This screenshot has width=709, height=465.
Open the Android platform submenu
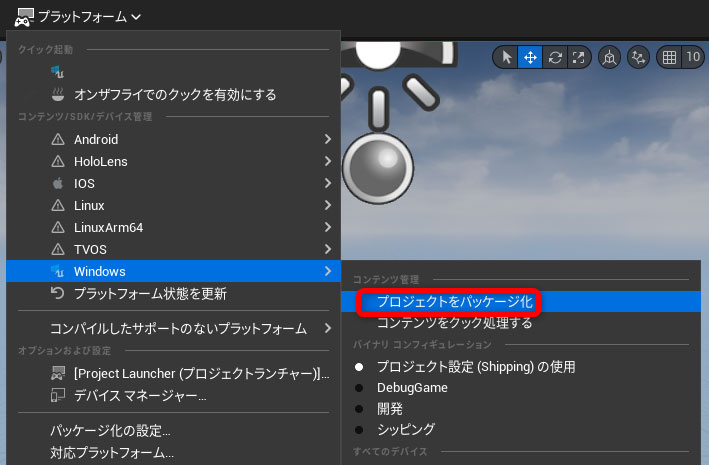[x=173, y=139]
